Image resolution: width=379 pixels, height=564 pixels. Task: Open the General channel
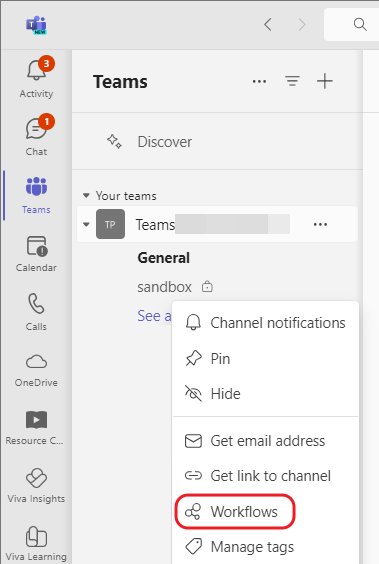pyautogui.click(x=164, y=258)
